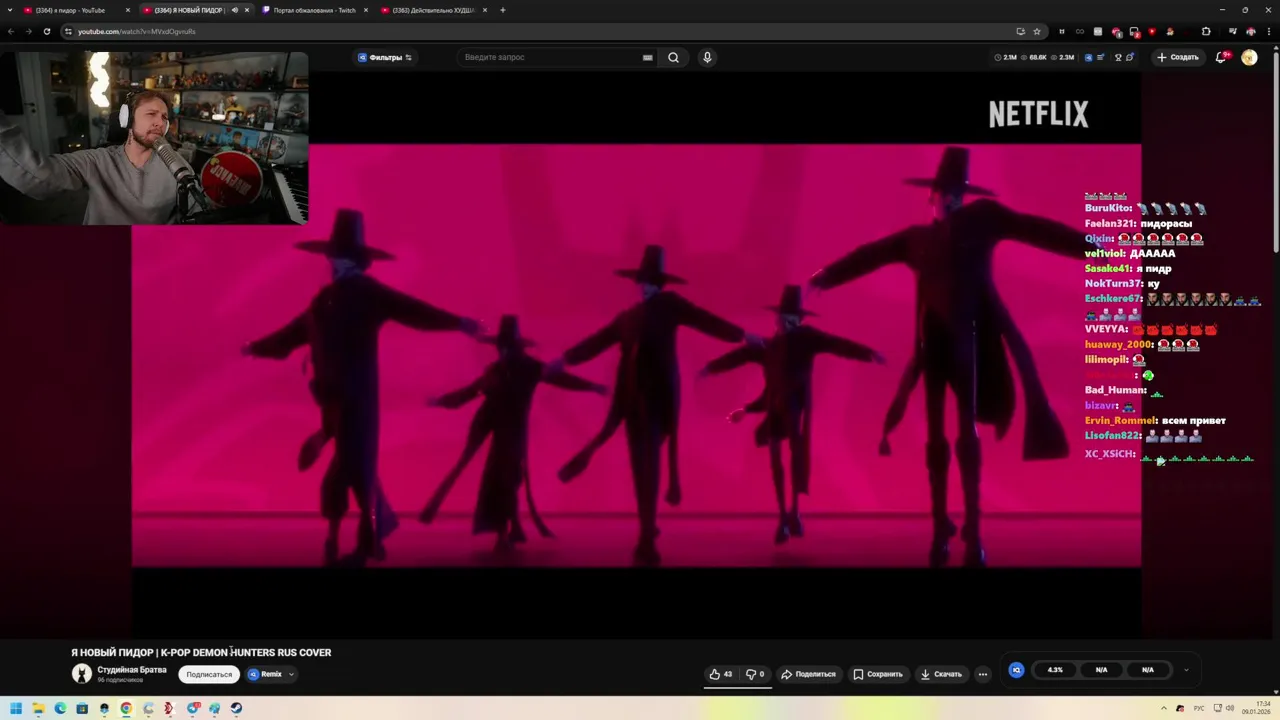Open the YouTube account avatar menu
1280x720 pixels.
[x=1249, y=57]
